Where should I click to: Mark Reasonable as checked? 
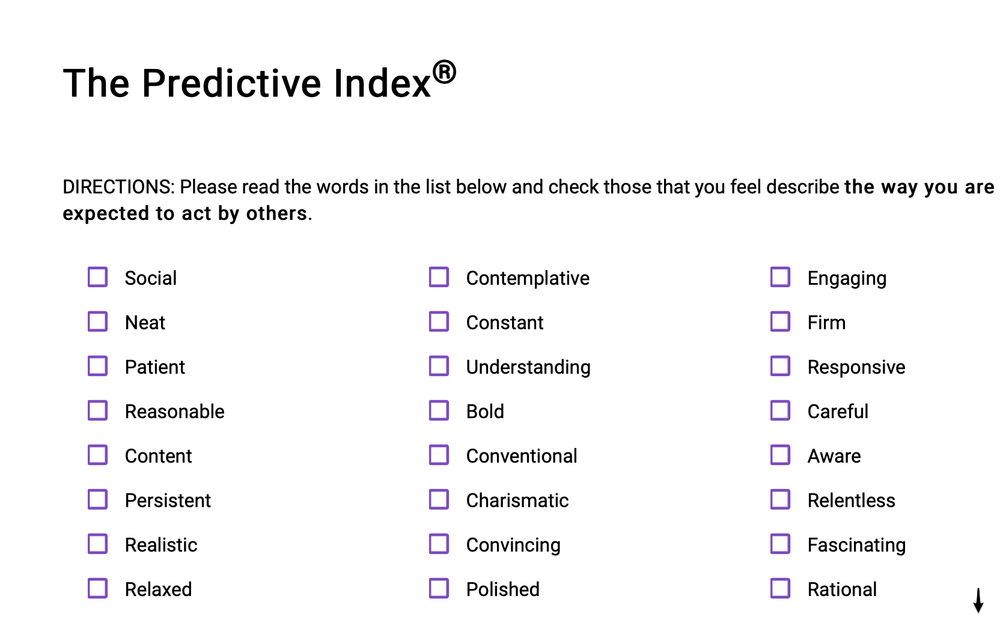(x=97, y=411)
